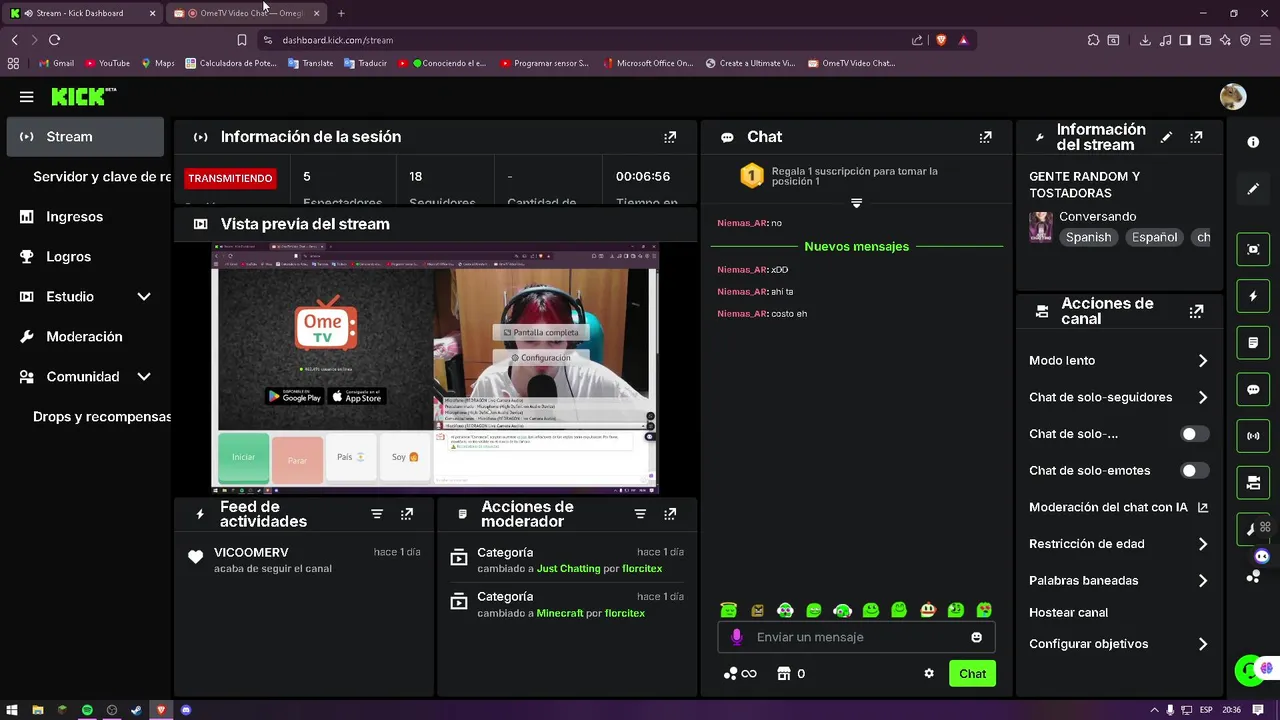Viewport: 1280px width, 720px height.
Task: Open Translate bookmark in bookmarks bar
Action: pos(311,63)
